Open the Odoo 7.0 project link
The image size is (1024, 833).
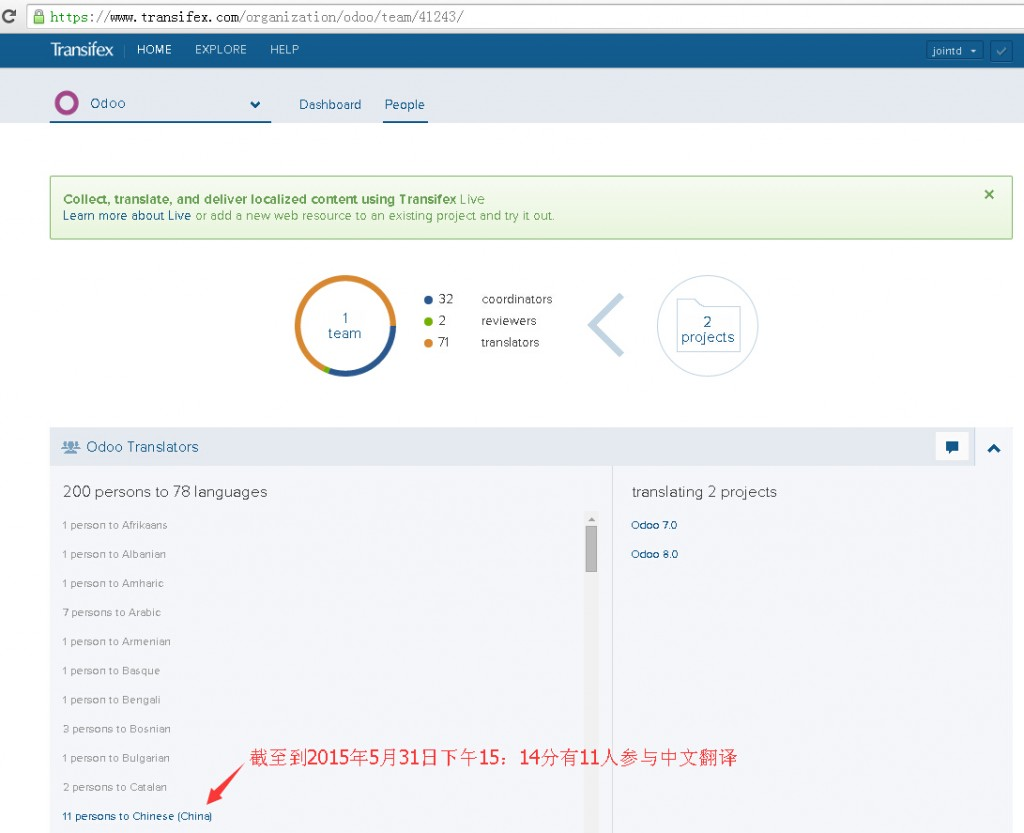(654, 525)
